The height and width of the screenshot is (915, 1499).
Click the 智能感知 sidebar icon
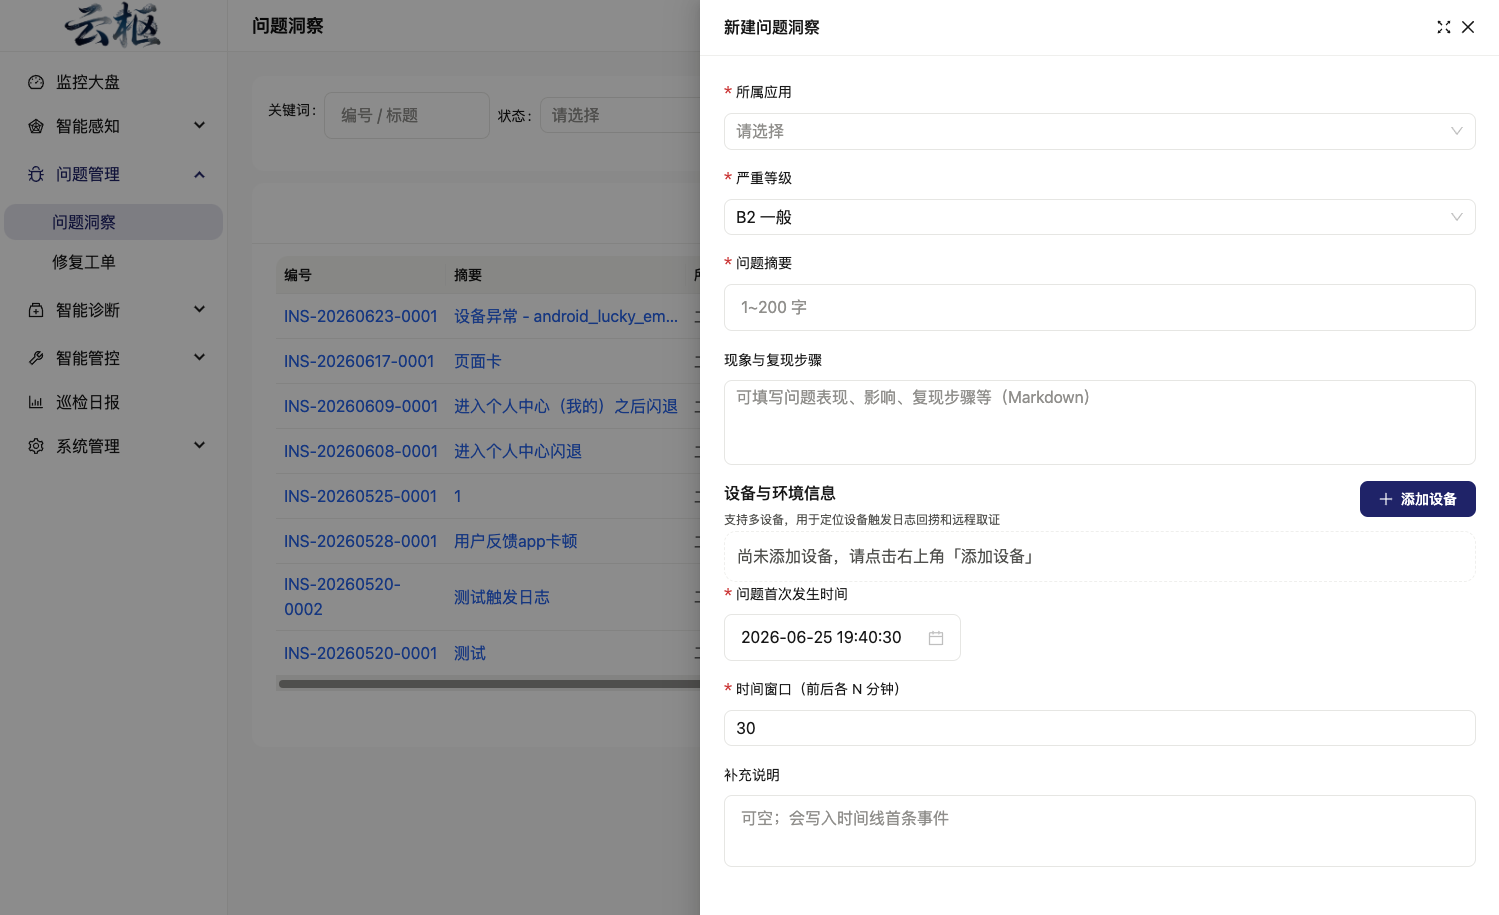tap(36, 126)
